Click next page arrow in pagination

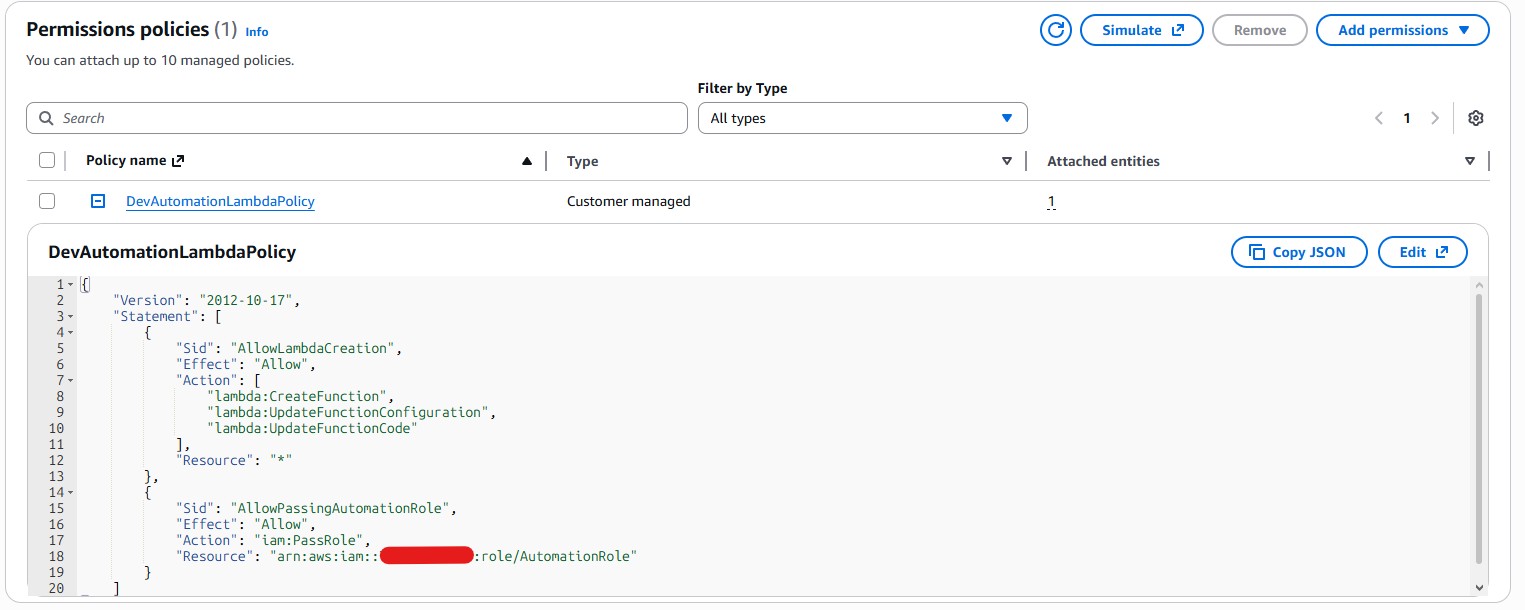[1435, 118]
